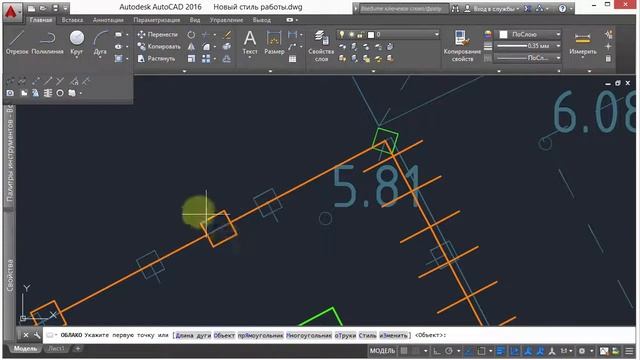Click the Save icon in quick access toolbar
The image size is (640, 360).
pos(55,8)
